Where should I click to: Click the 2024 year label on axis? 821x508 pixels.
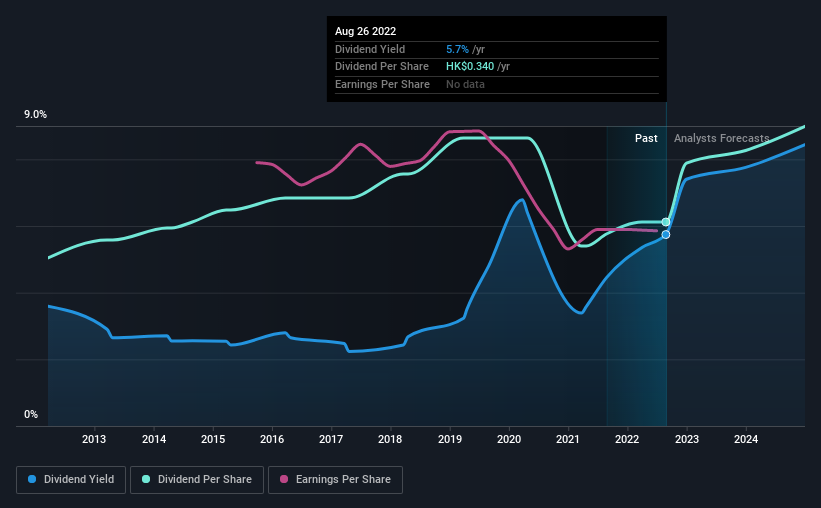pos(746,439)
